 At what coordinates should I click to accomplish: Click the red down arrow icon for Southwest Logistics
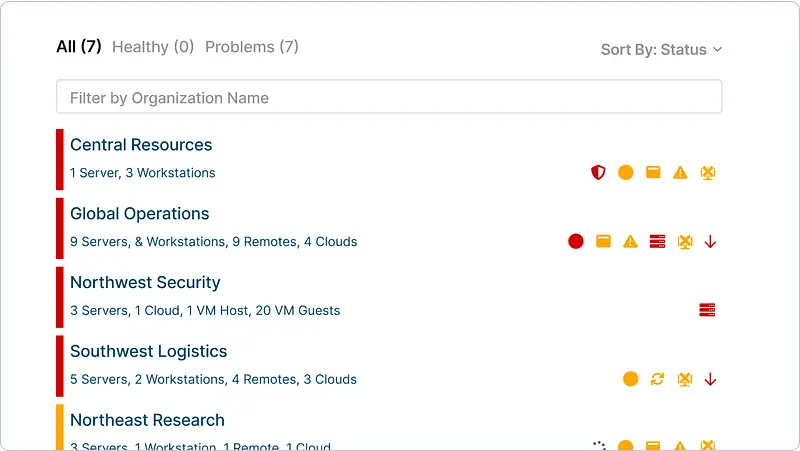[710, 379]
